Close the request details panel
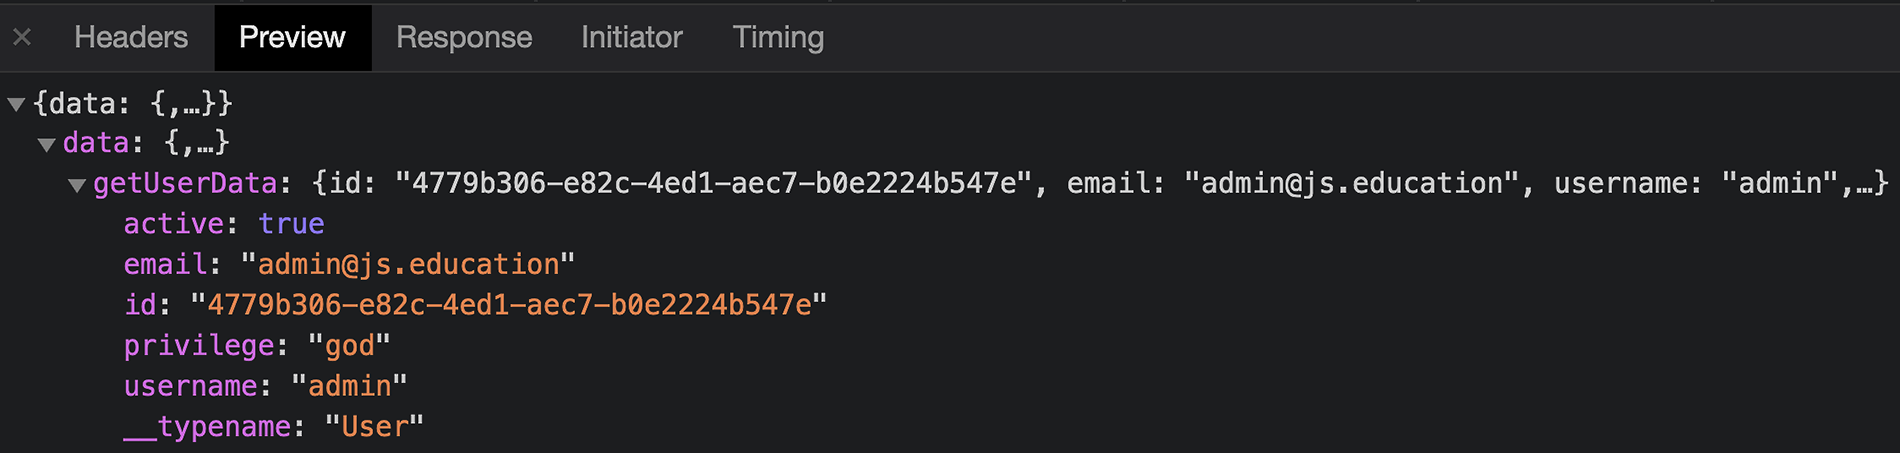The image size is (1900, 453). click(x=22, y=38)
